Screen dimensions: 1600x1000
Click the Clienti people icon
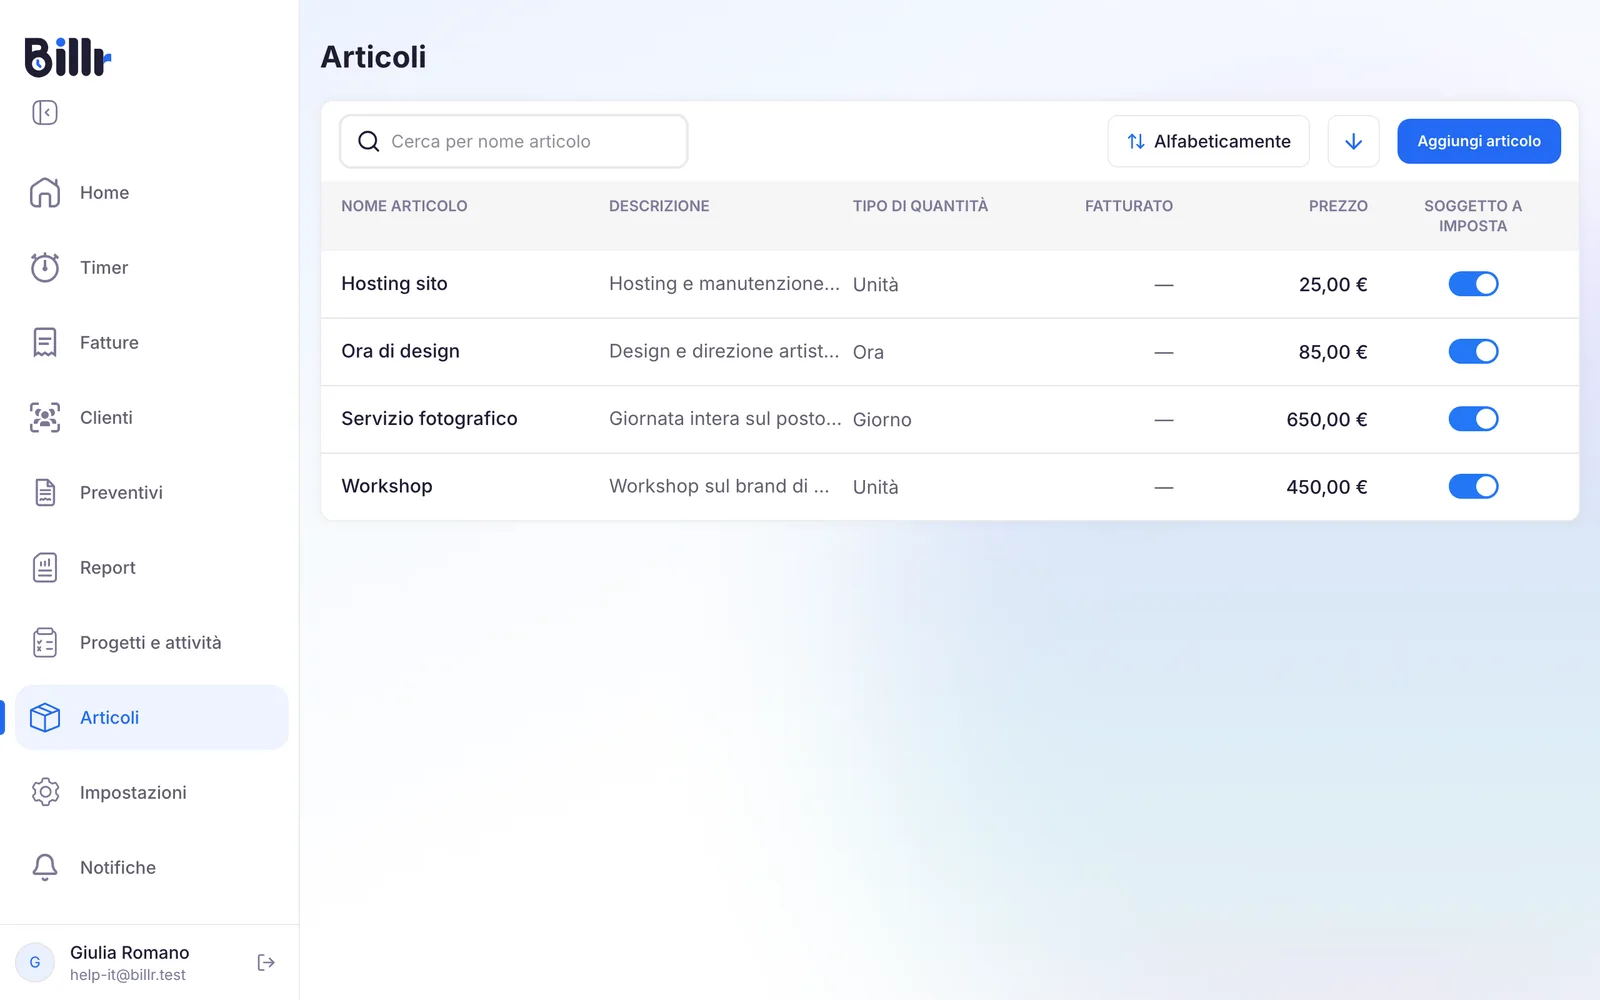[x=45, y=417]
